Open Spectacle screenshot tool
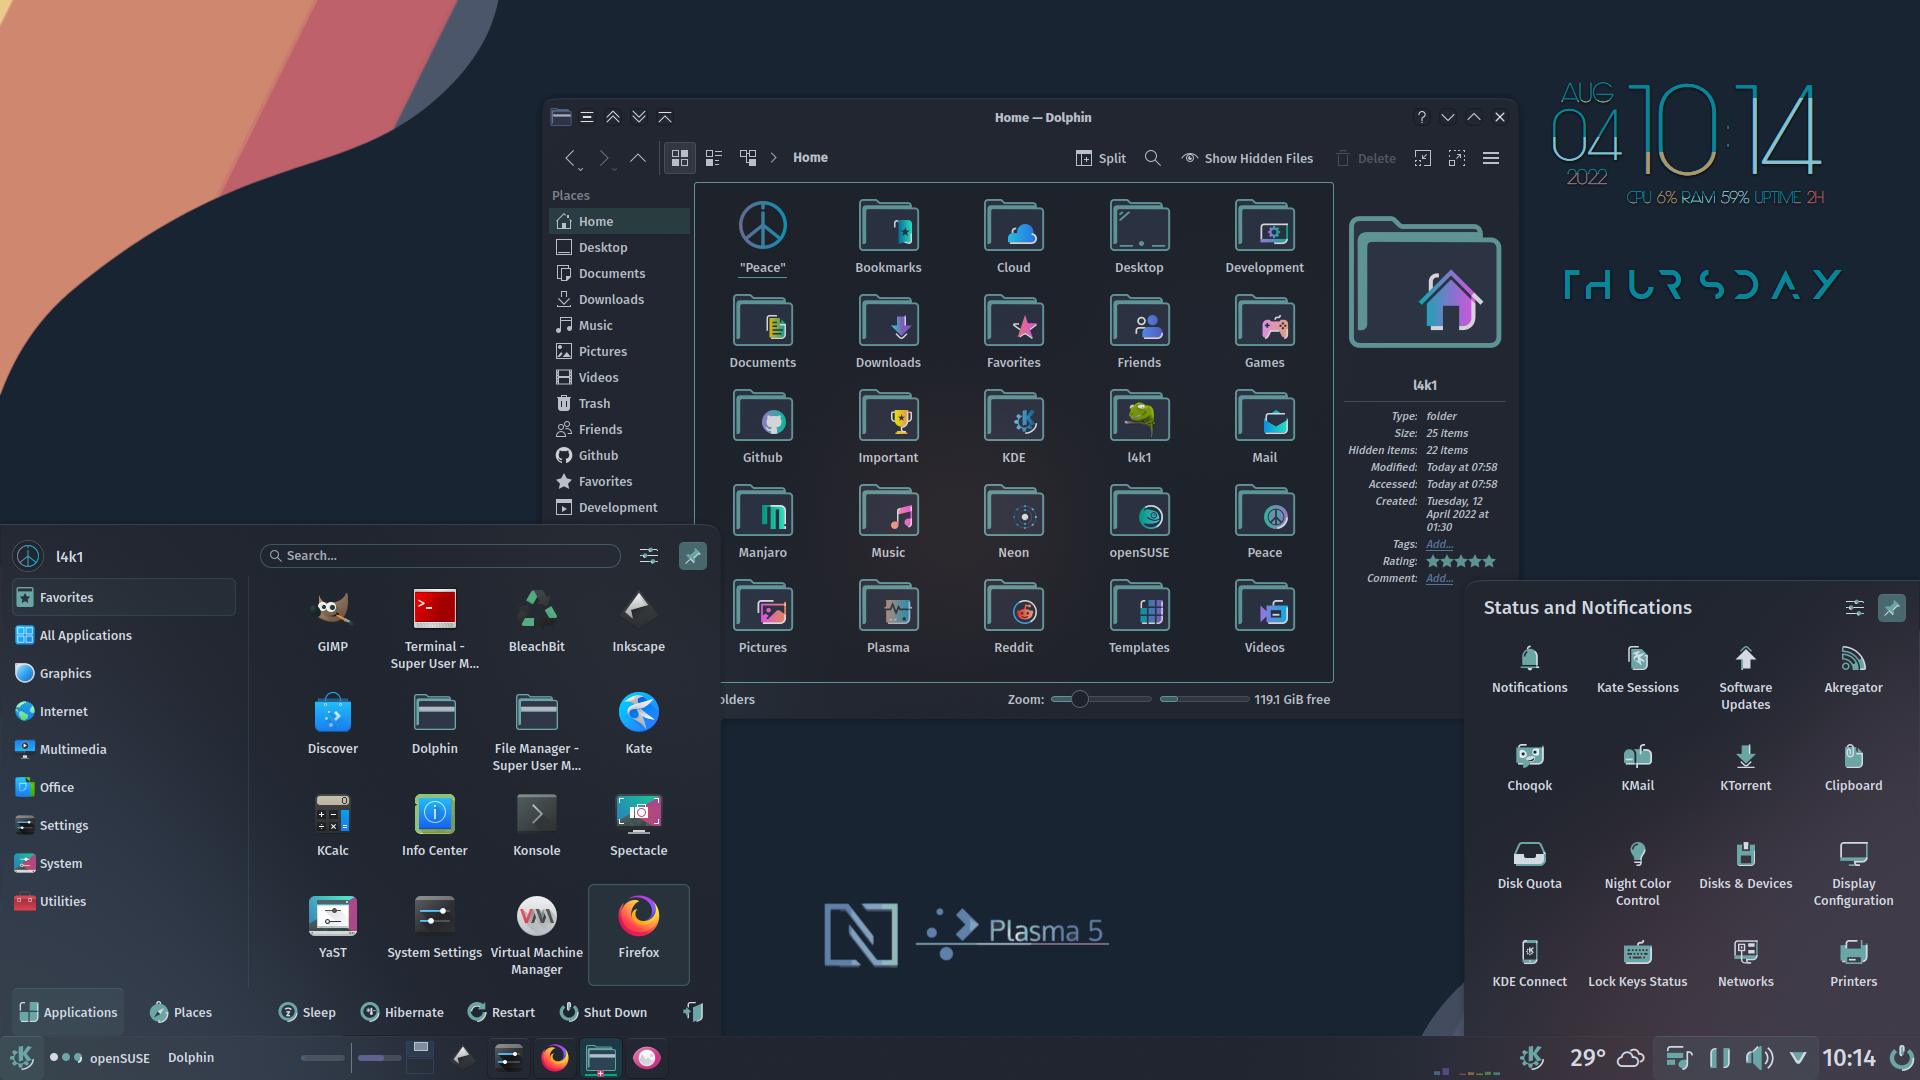 point(638,824)
